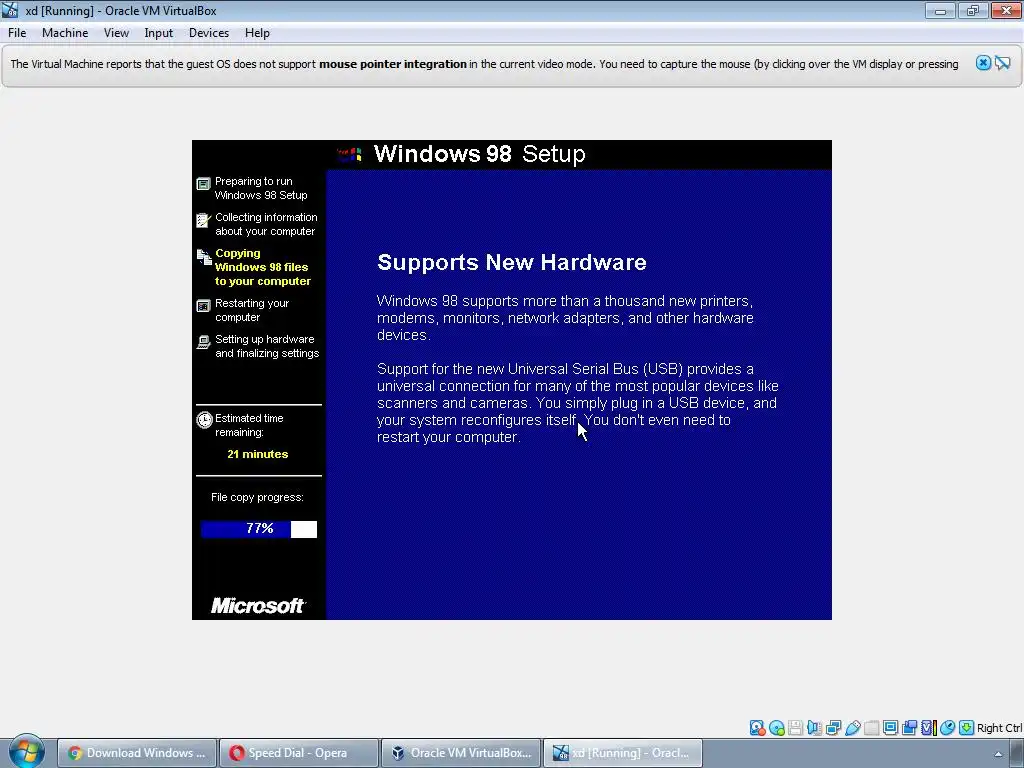This screenshot has height=768, width=1024.
Task: Click the hard disk activity status icon
Action: 757,728
